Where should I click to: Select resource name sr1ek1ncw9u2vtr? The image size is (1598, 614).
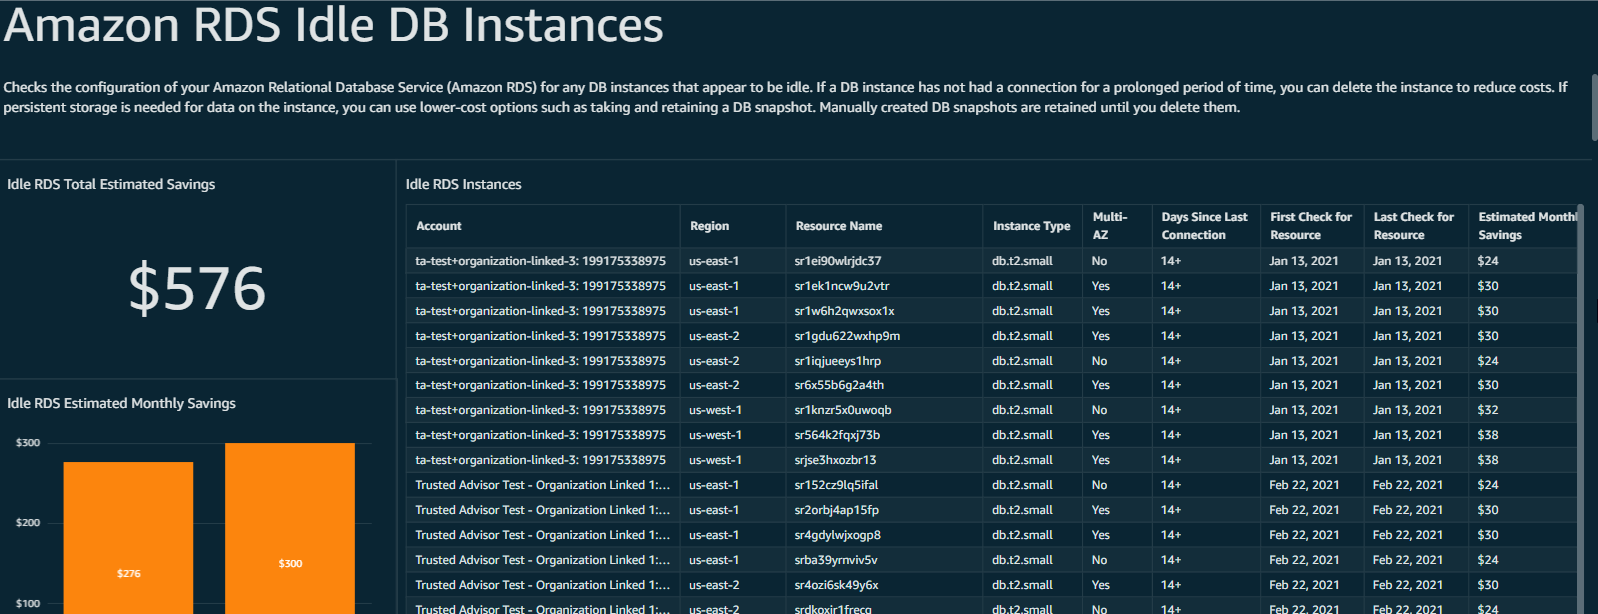[x=841, y=286]
